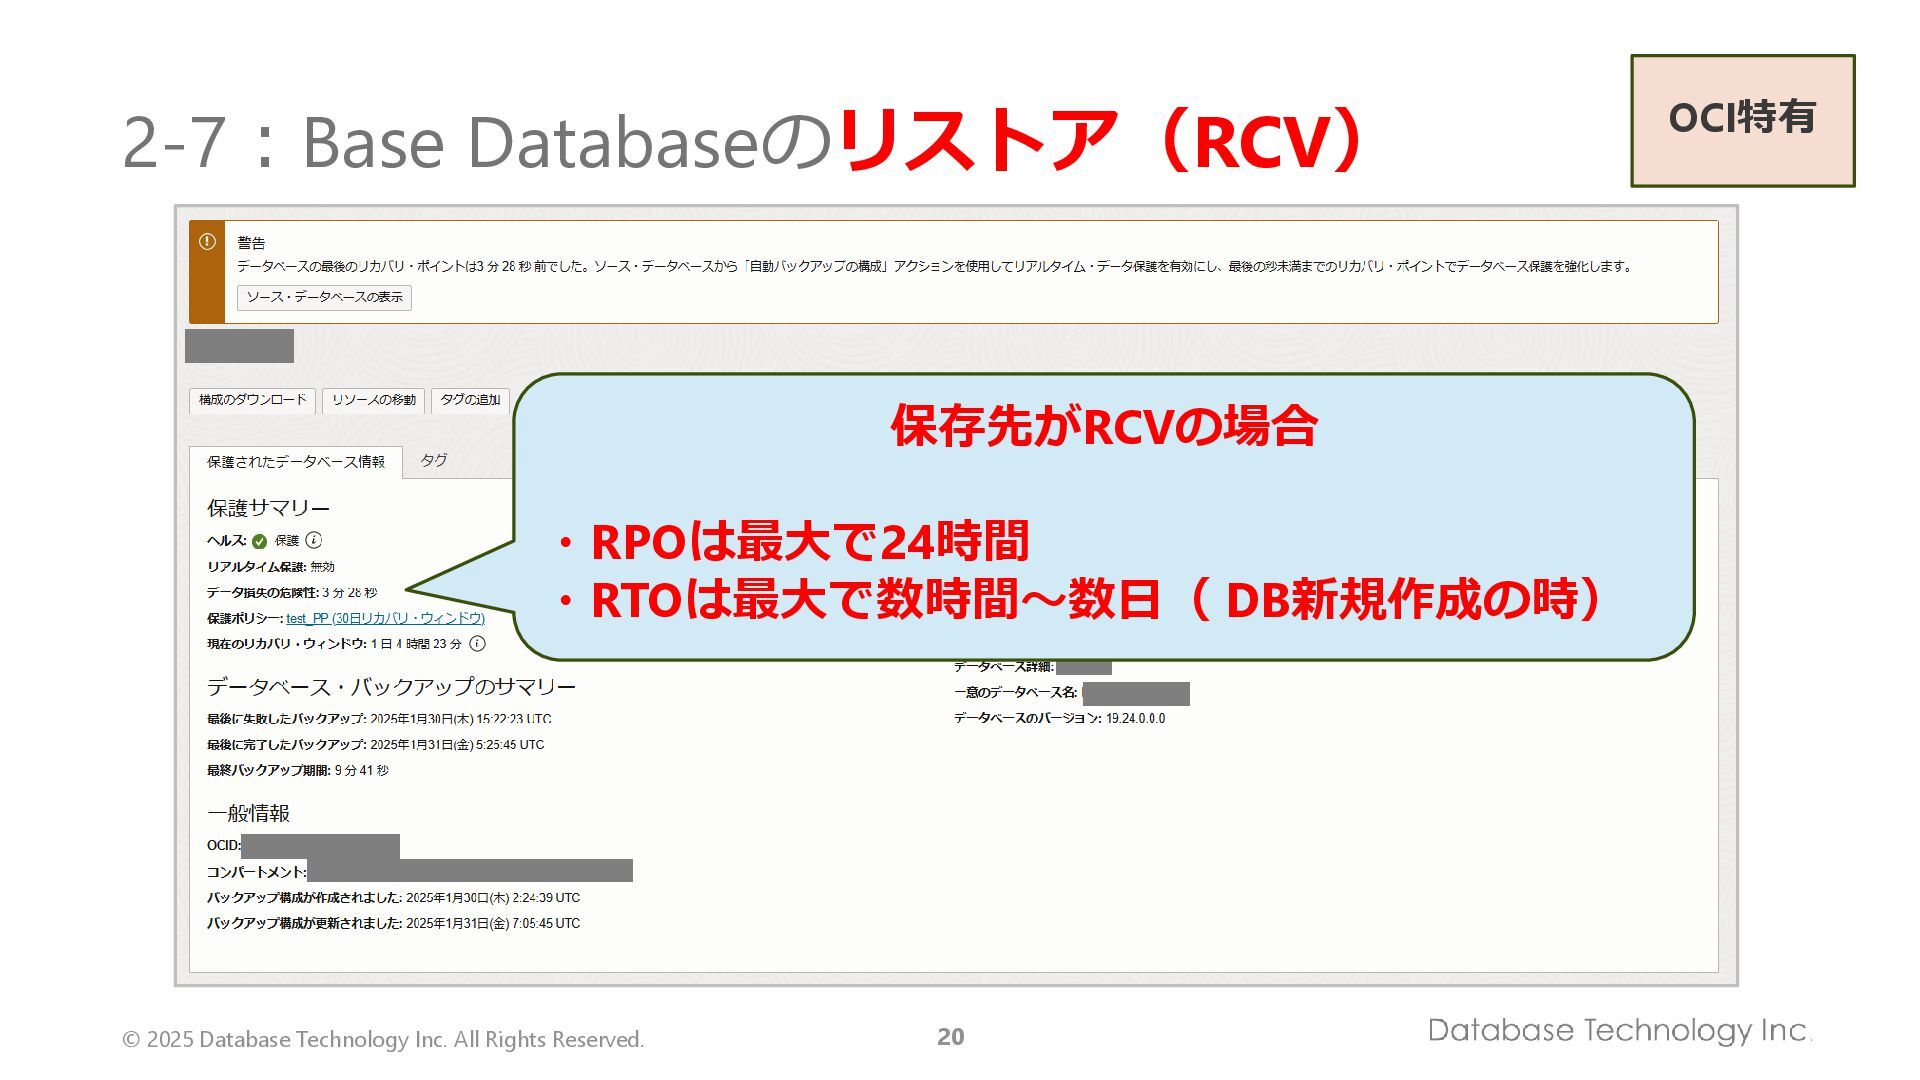Click the OCI特有 badge box
Viewport: 1920px width, 1080px height.
click(x=1742, y=120)
